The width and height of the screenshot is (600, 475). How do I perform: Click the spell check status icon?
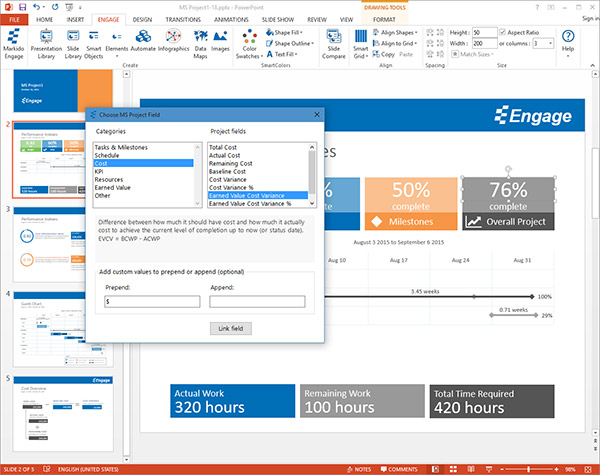point(47,469)
